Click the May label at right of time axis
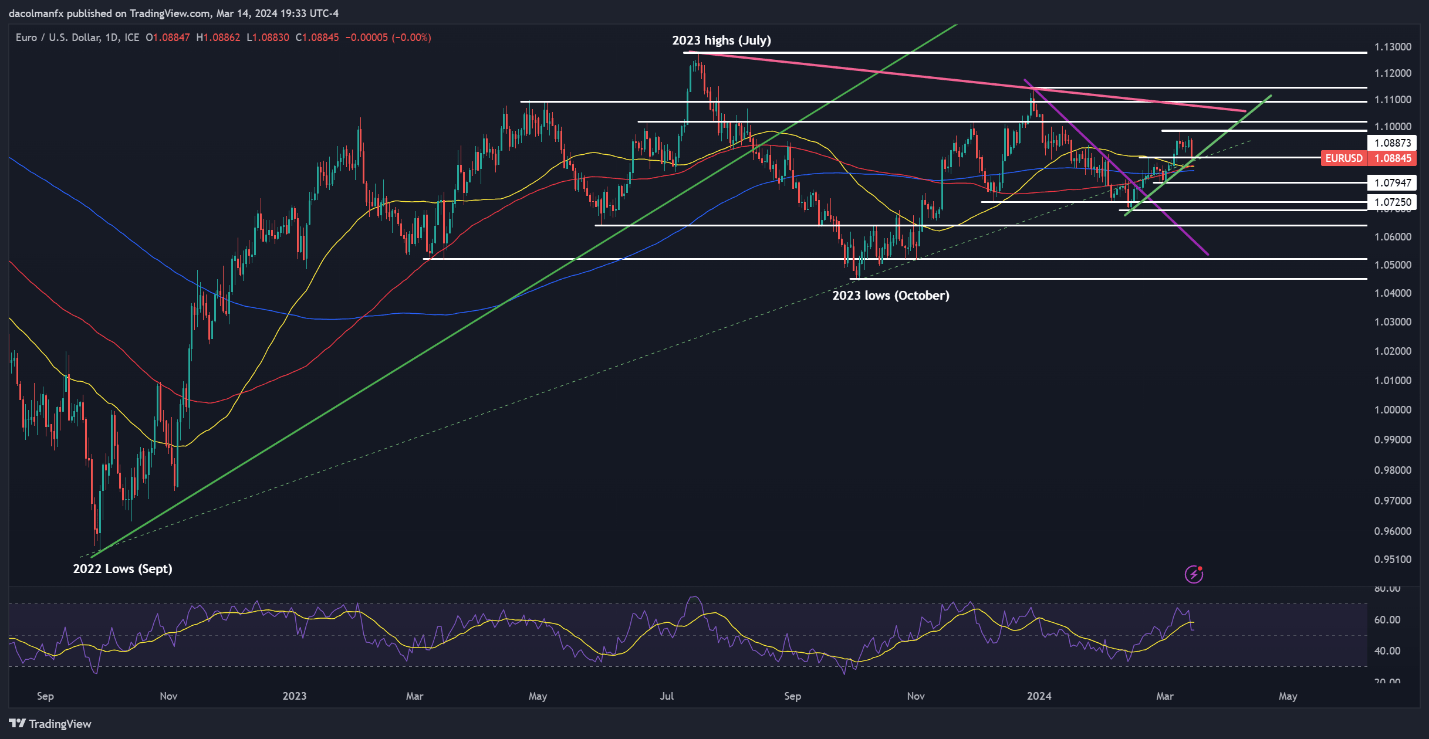 click(x=1288, y=695)
